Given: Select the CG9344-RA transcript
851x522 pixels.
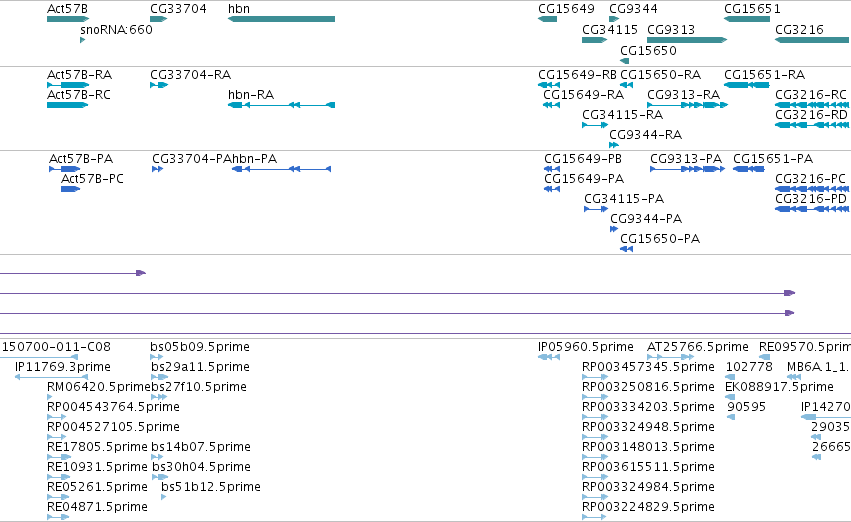Looking at the screenshot, I should [614, 145].
